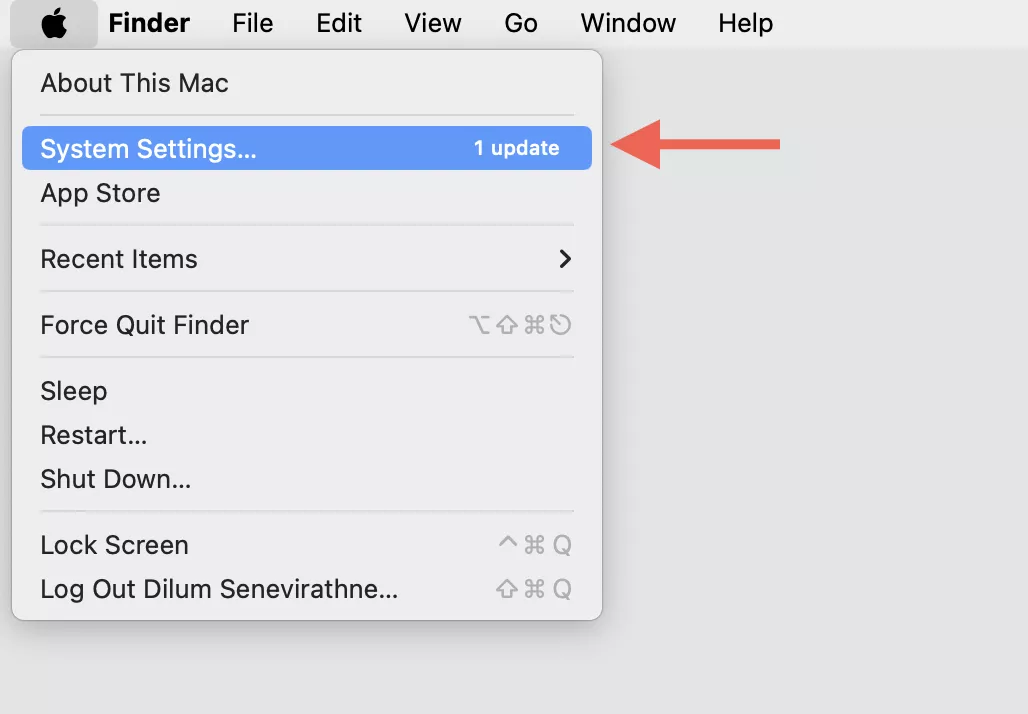Launch App Store from Apple menu

click(307, 193)
